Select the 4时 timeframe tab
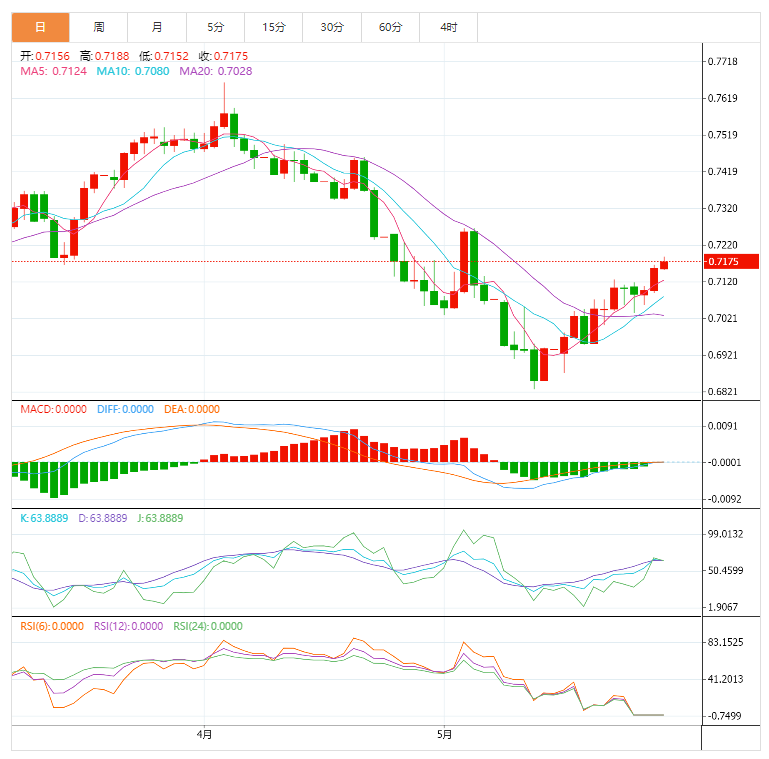Screen dimensions: 769x759 coord(449,27)
